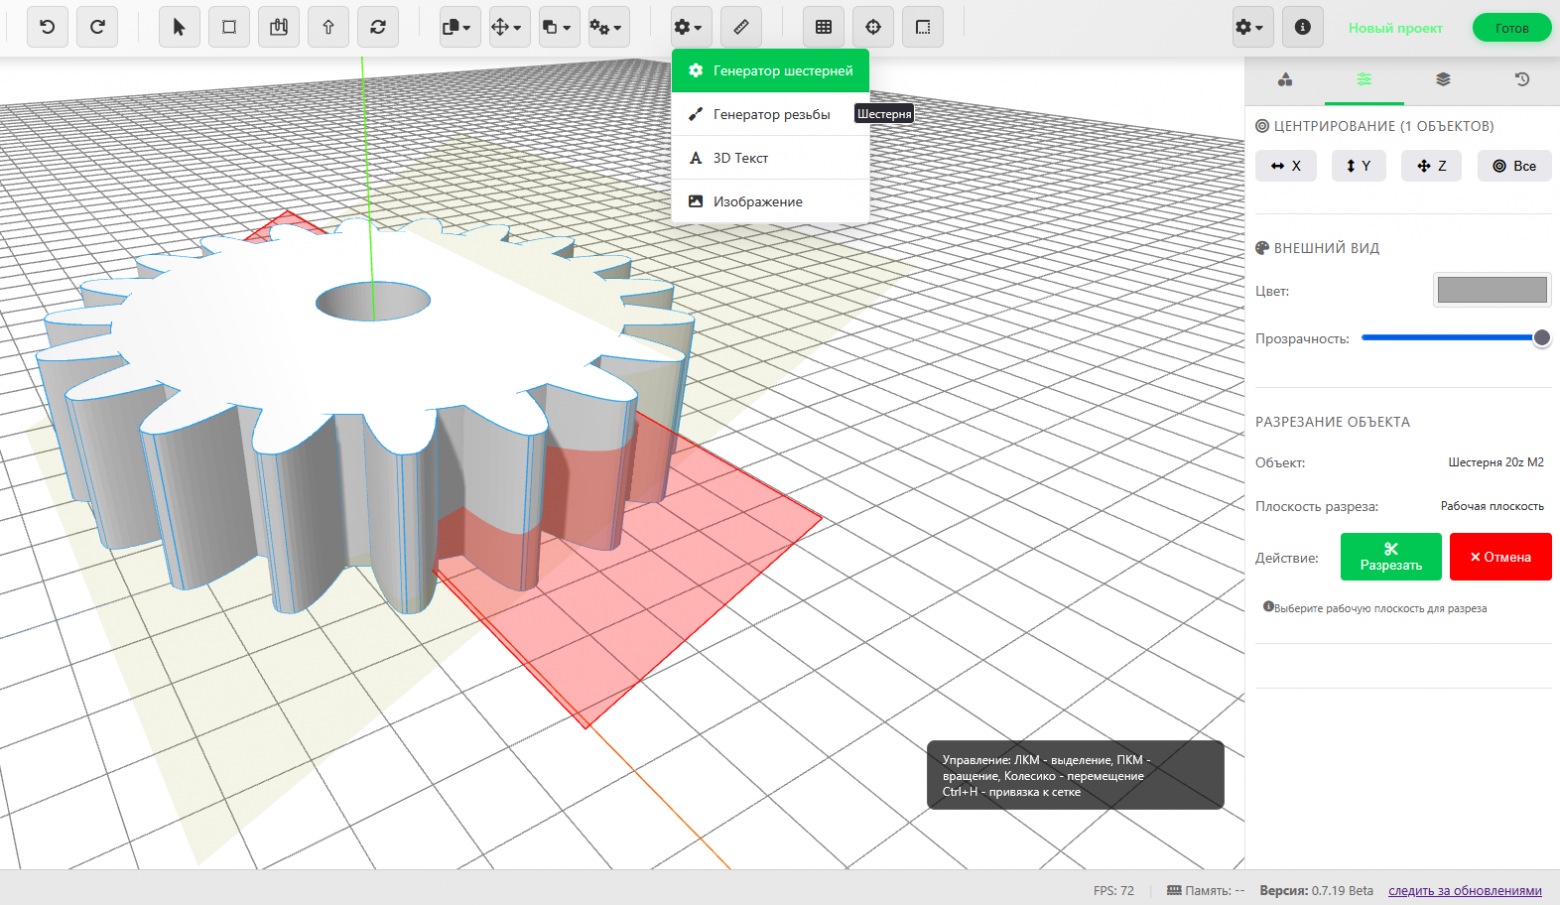This screenshot has height=905, width=1560.
Task: Center object on Z axis
Action: 1431,165
